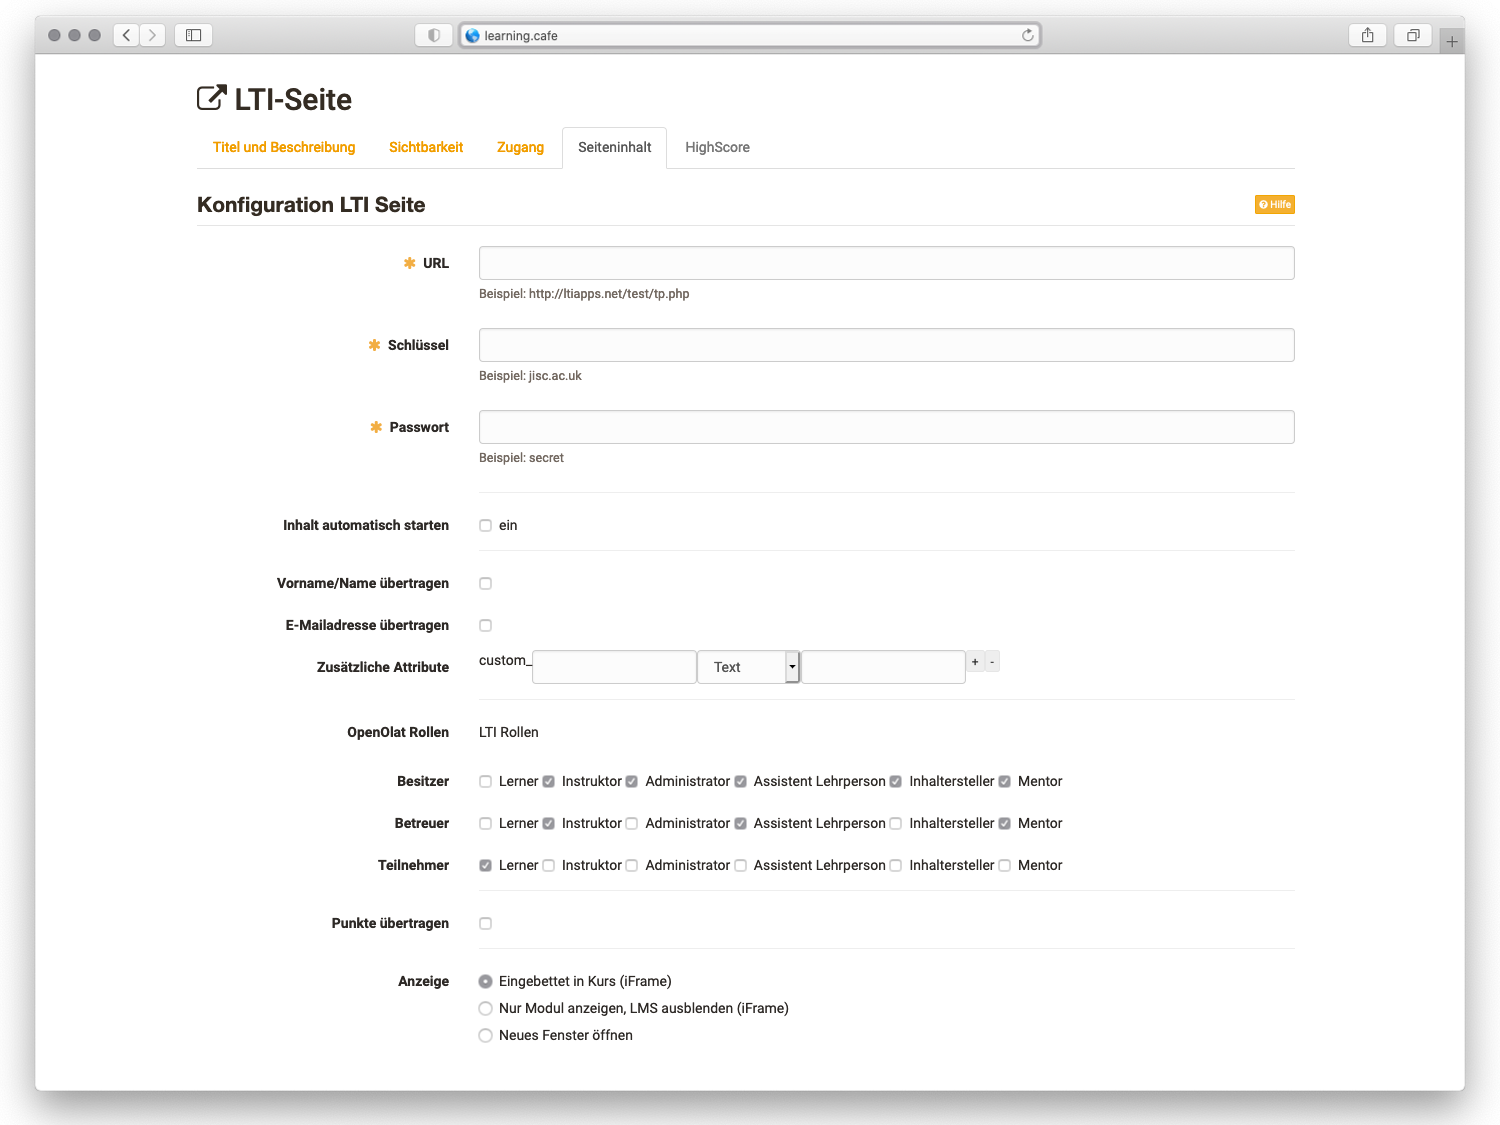The width and height of the screenshot is (1500, 1125).
Task: Open a new tab with plus button
Action: tap(1452, 41)
